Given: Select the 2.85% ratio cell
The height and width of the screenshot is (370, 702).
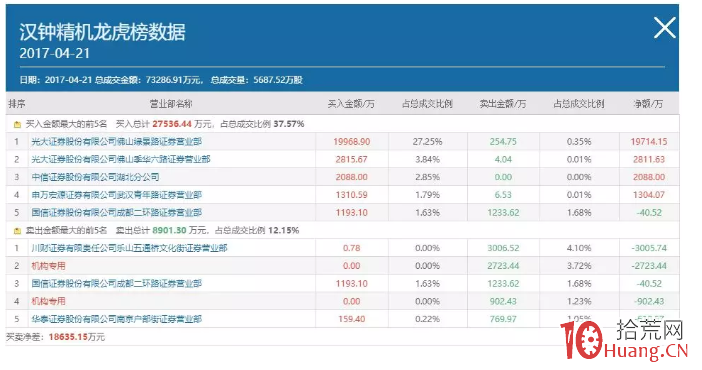Looking at the screenshot, I should point(428,177).
